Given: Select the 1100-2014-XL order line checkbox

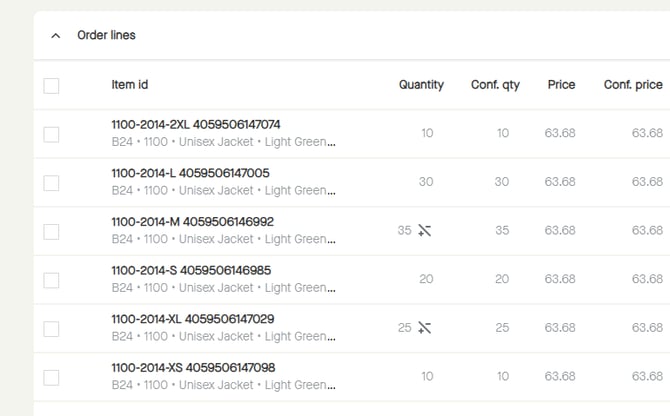Looking at the screenshot, I should 51,329.
